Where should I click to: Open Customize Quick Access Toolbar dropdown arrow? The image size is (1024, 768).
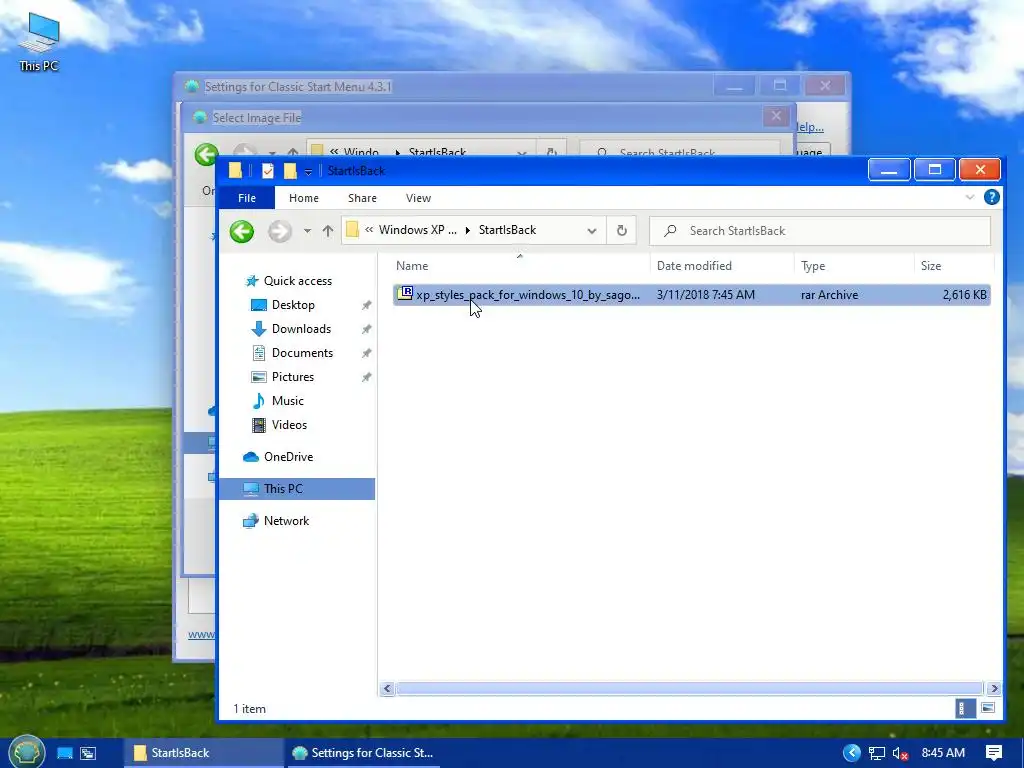tap(308, 172)
